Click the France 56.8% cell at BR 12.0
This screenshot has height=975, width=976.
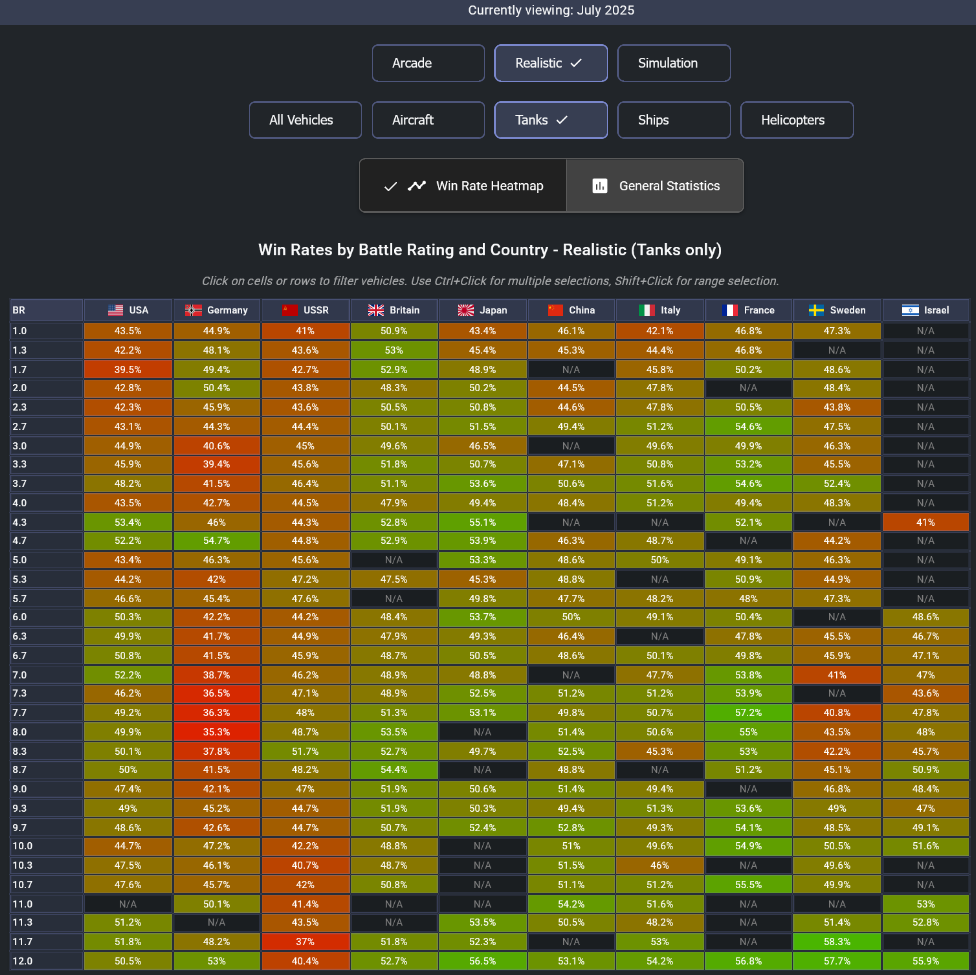(x=748, y=961)
